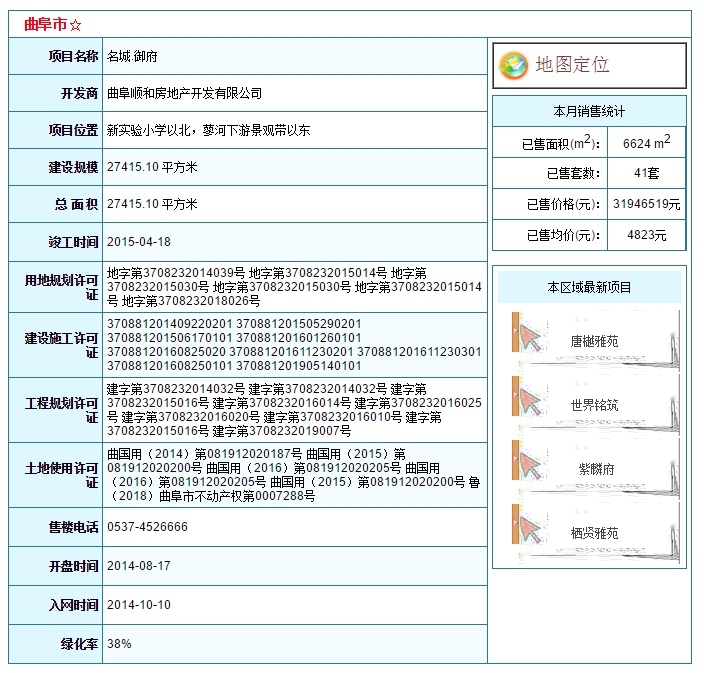Click the sold area value 6624 m2
The width and height of the screenshot is (704, 673).
647,142
